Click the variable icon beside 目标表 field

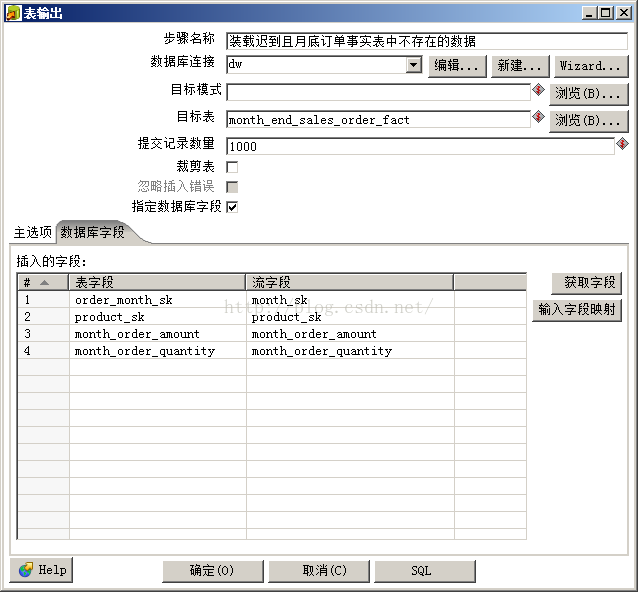[x=538, y=117]
